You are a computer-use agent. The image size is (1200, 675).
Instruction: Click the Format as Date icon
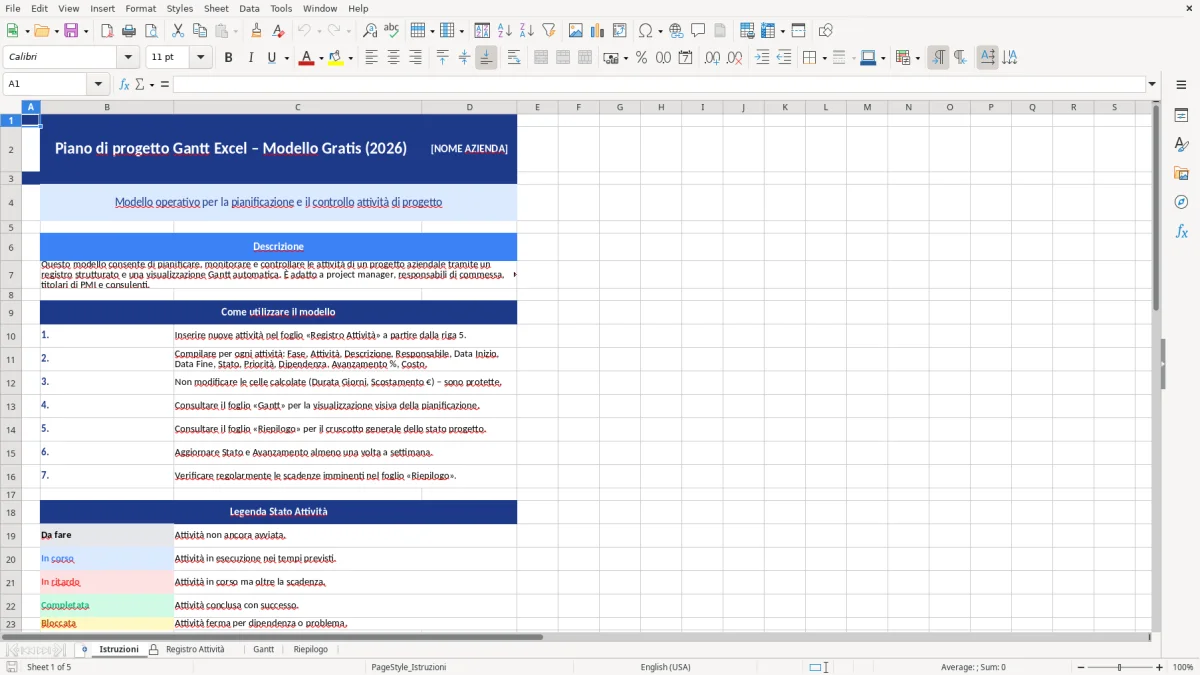tap(686, 58)
